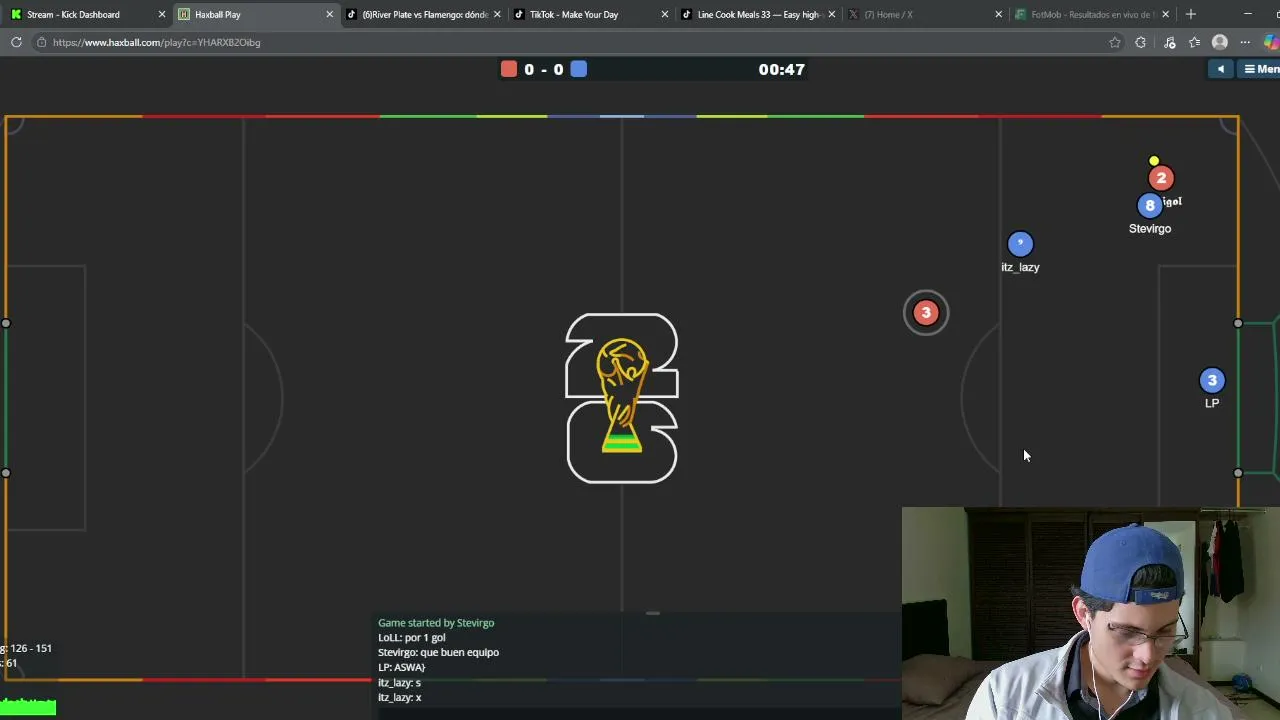
Task: Click the media control music icon
Action: coord(1169,42)
